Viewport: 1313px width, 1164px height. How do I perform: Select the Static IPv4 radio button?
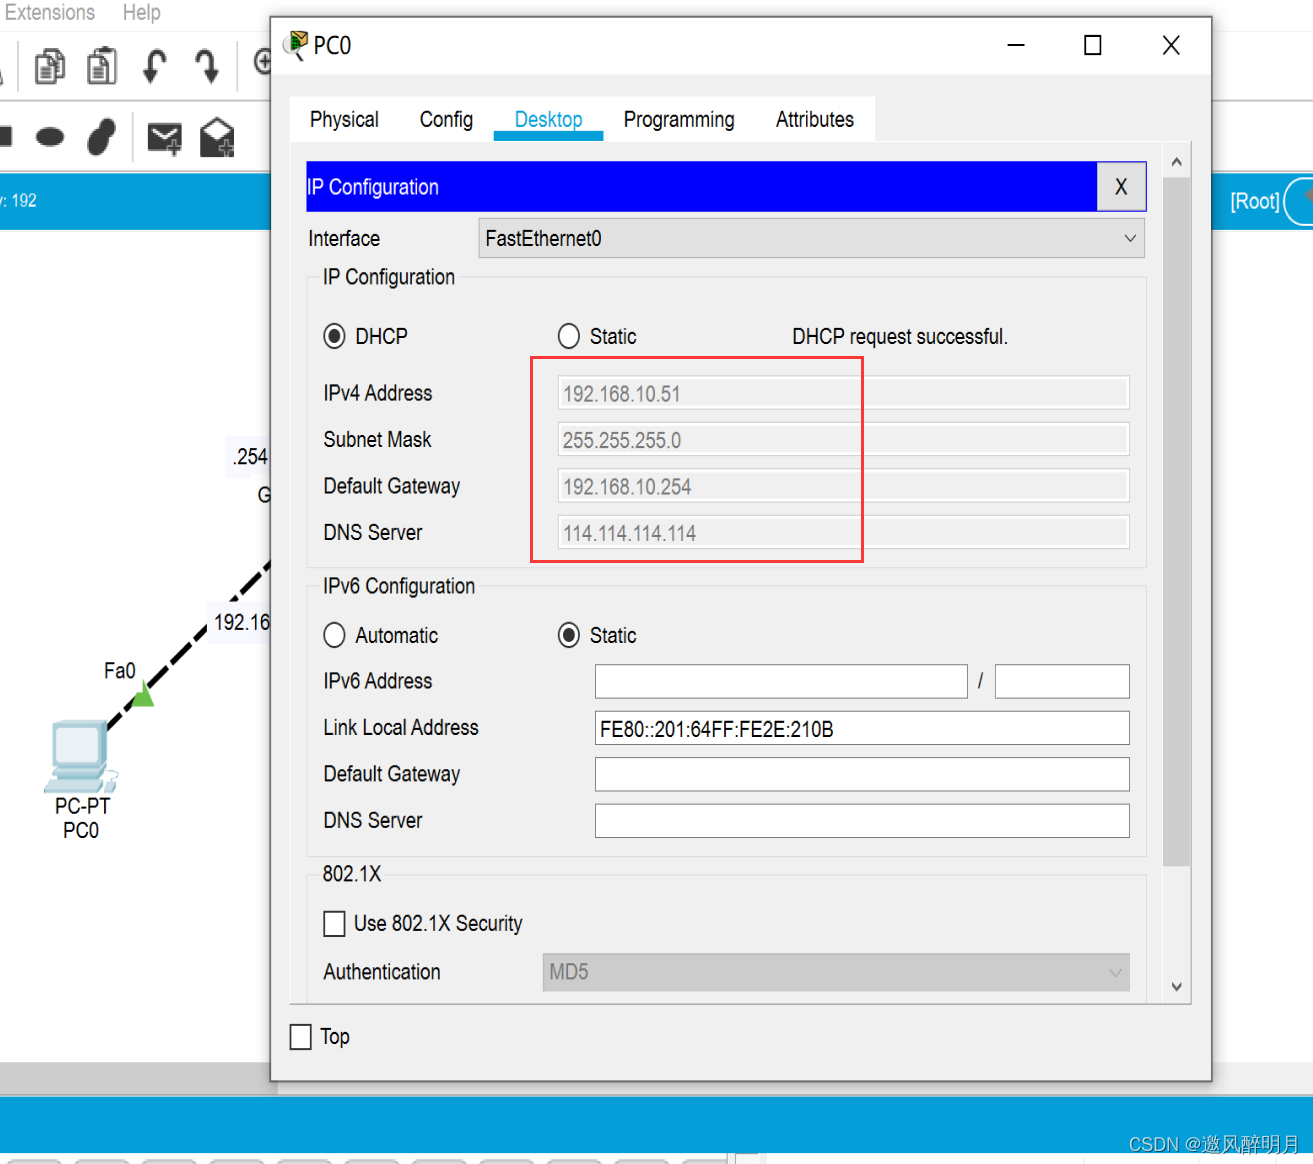[x=569, y=336]
